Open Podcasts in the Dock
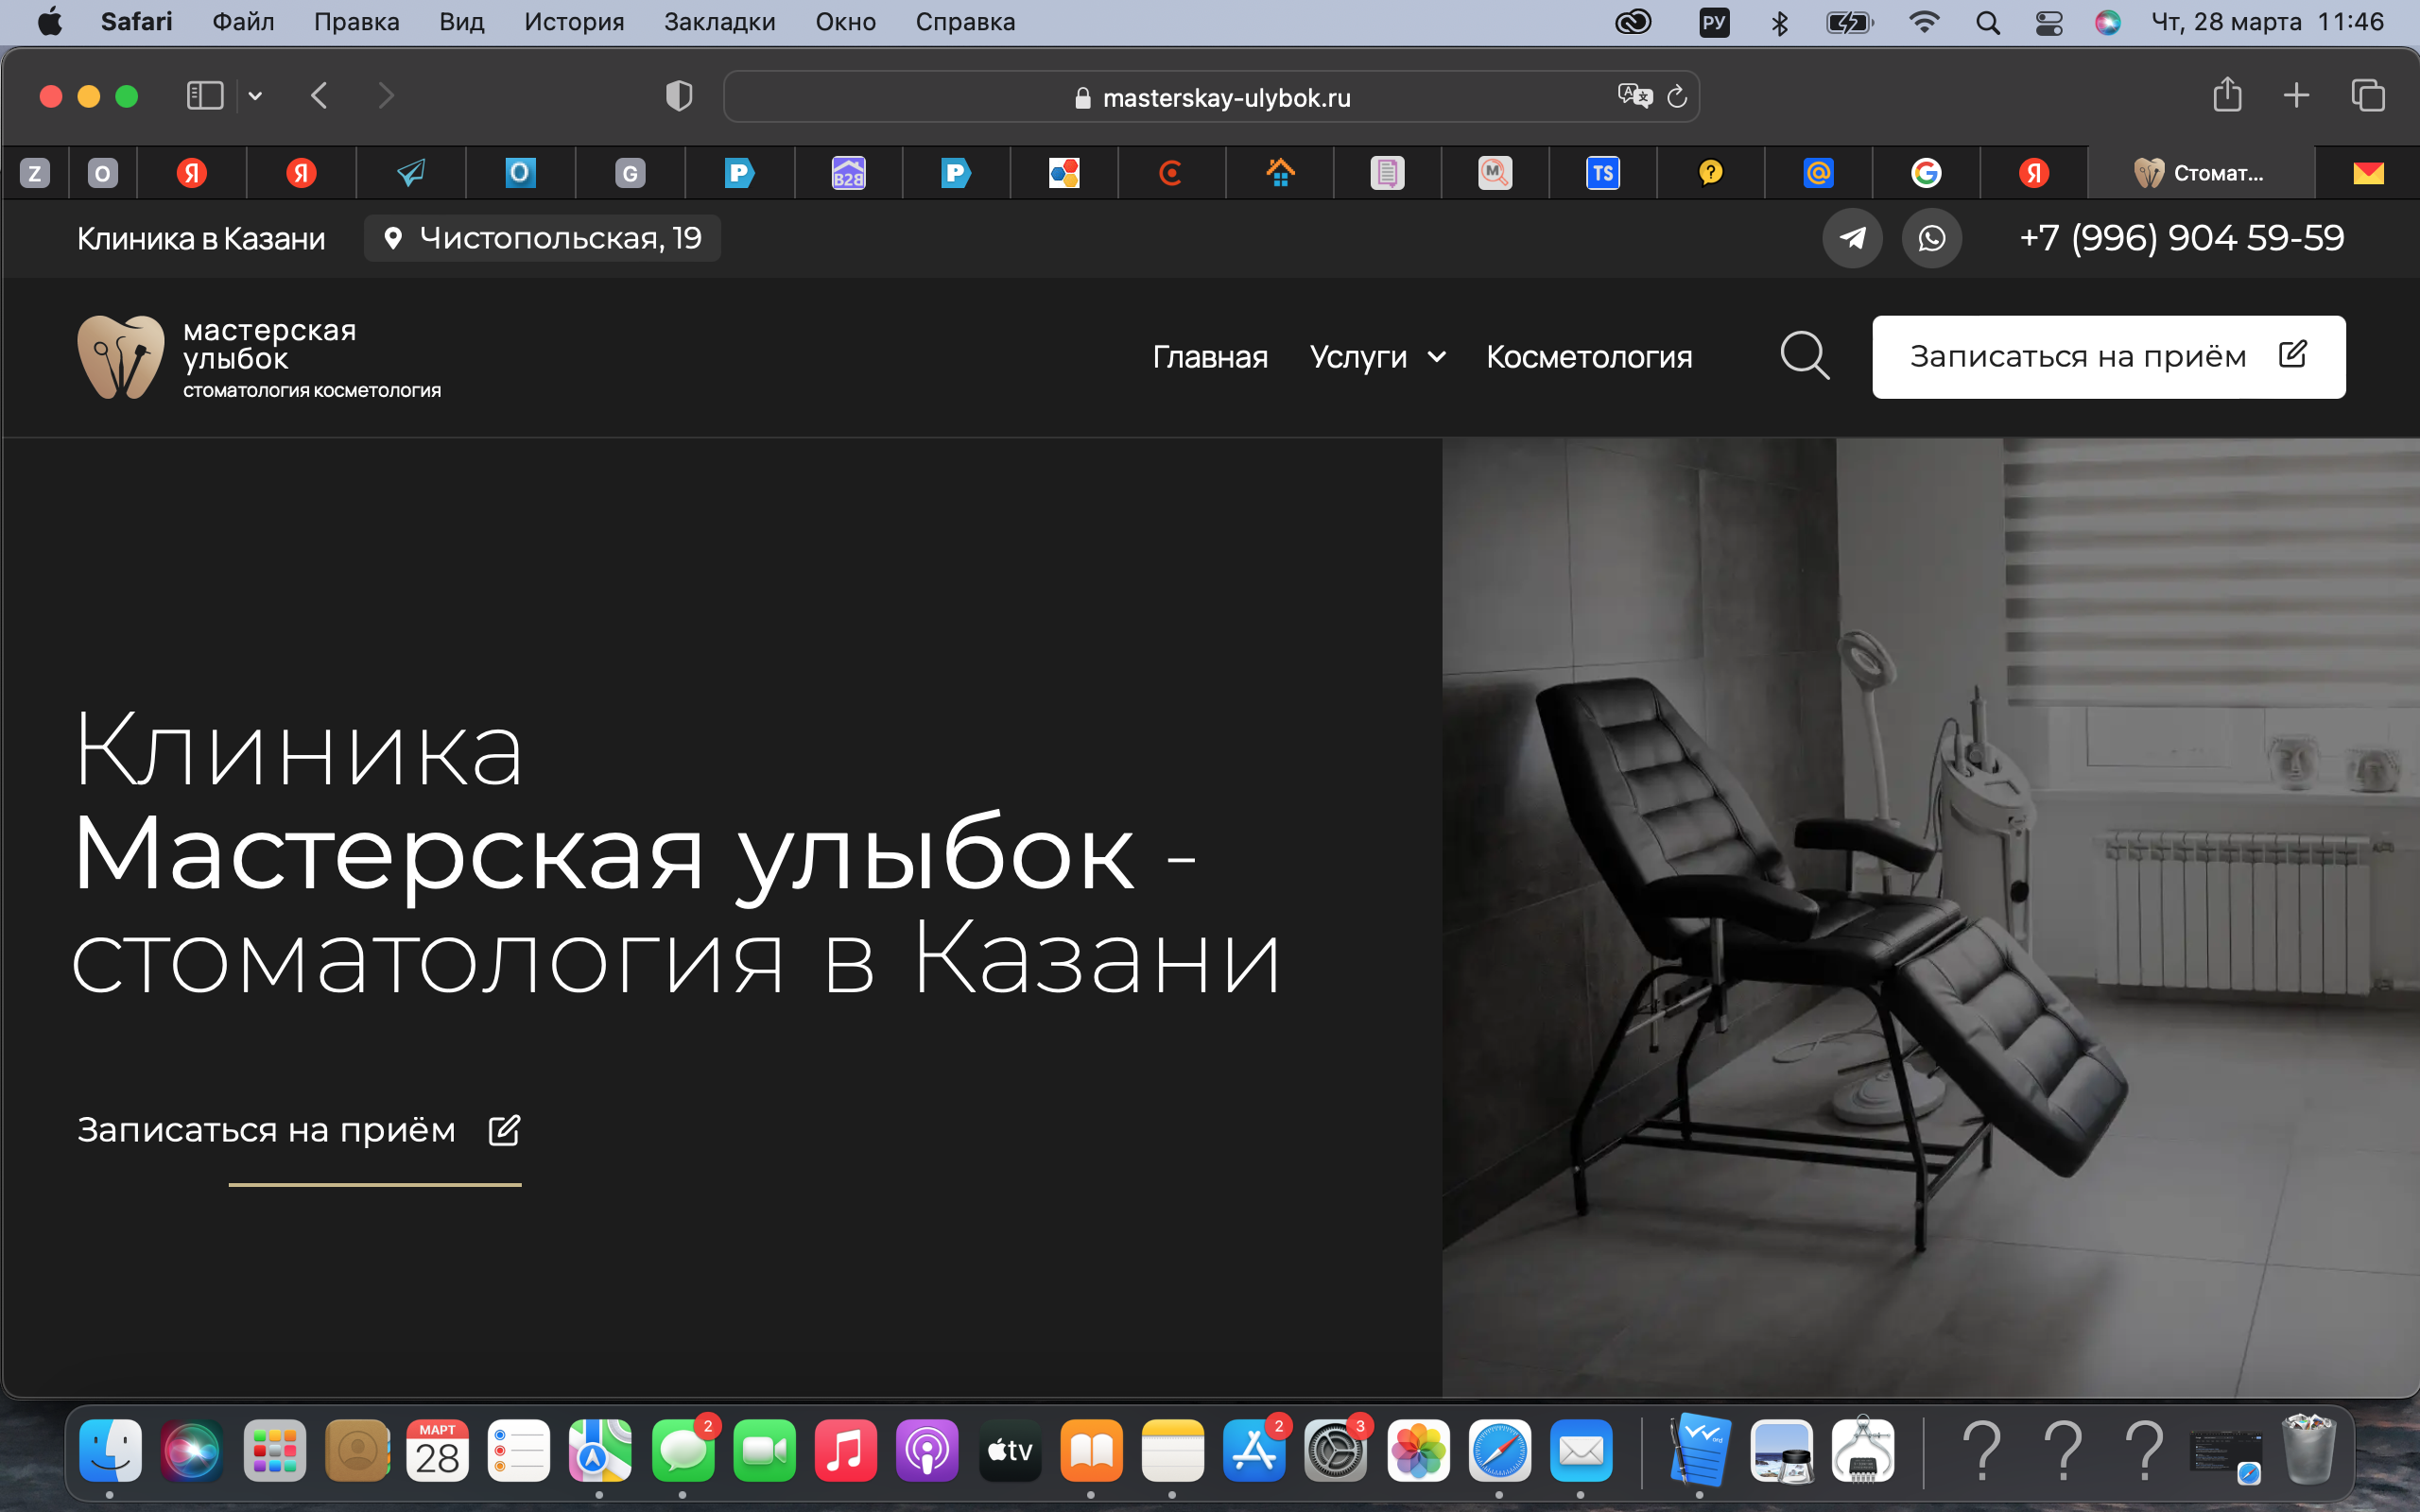This screenshot has width=2420, height=1512. pyautogui.click(x=927, y=1449)
